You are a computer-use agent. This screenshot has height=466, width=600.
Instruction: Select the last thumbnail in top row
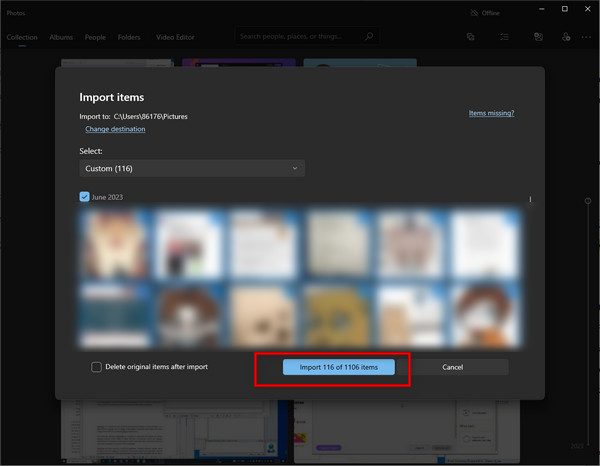pyautogui.click(x=485, y=243)
